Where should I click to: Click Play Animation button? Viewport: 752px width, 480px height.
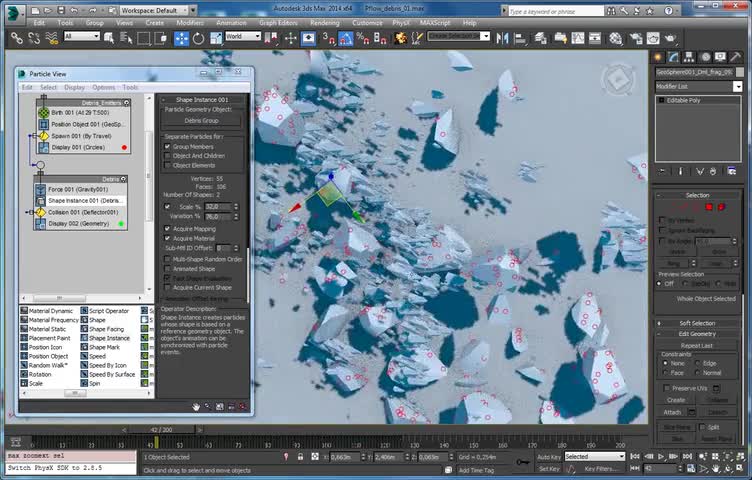(x=661, y=457)
